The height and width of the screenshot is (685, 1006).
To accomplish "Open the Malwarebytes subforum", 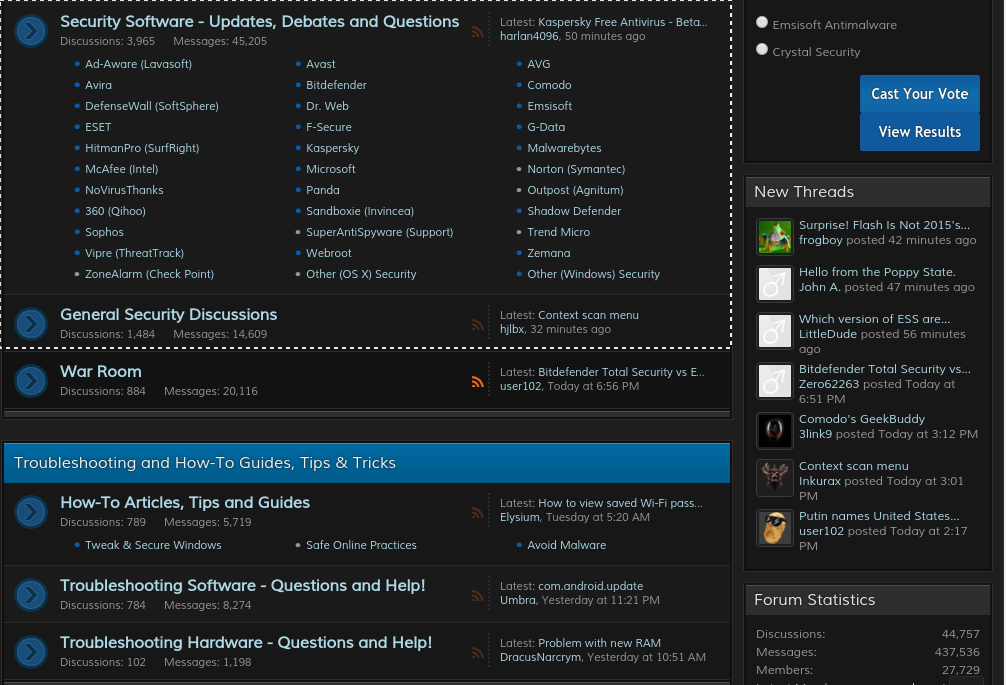I will tap(564, 148).
